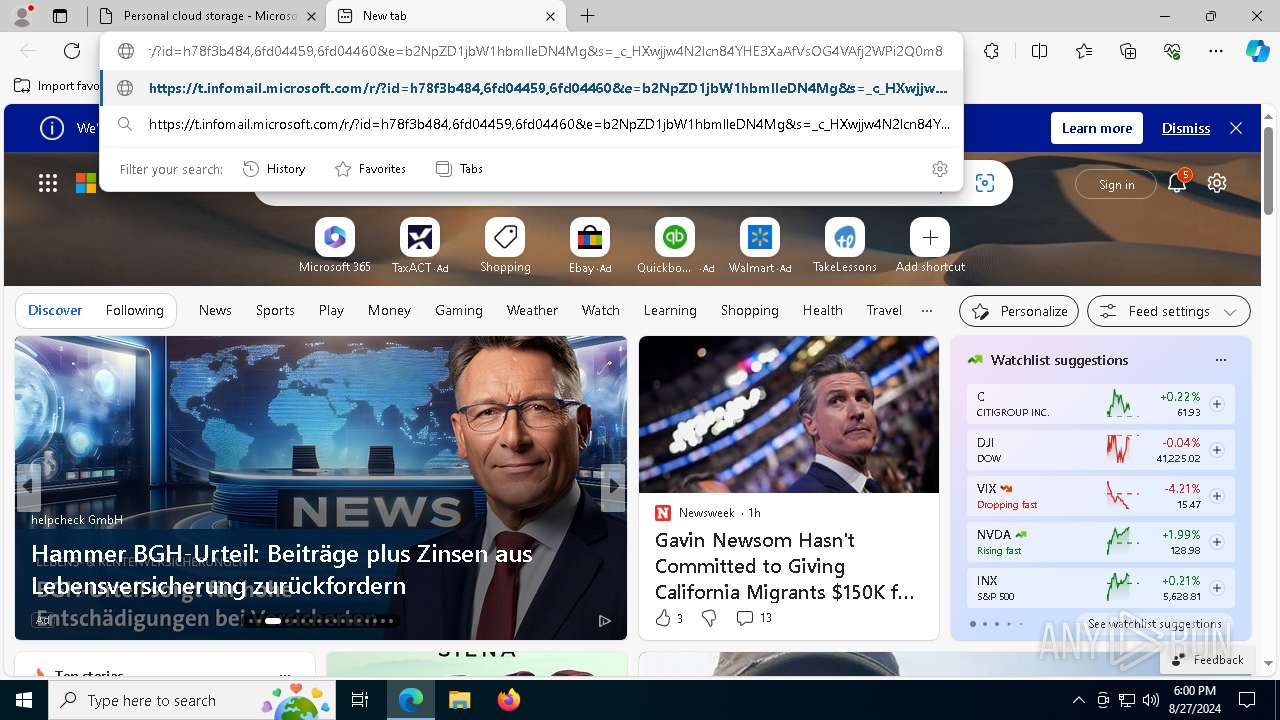Open the Newsom article thumbnail image
The width and height of the screenshot is (1280, 720).
click(x=789, y=414)
